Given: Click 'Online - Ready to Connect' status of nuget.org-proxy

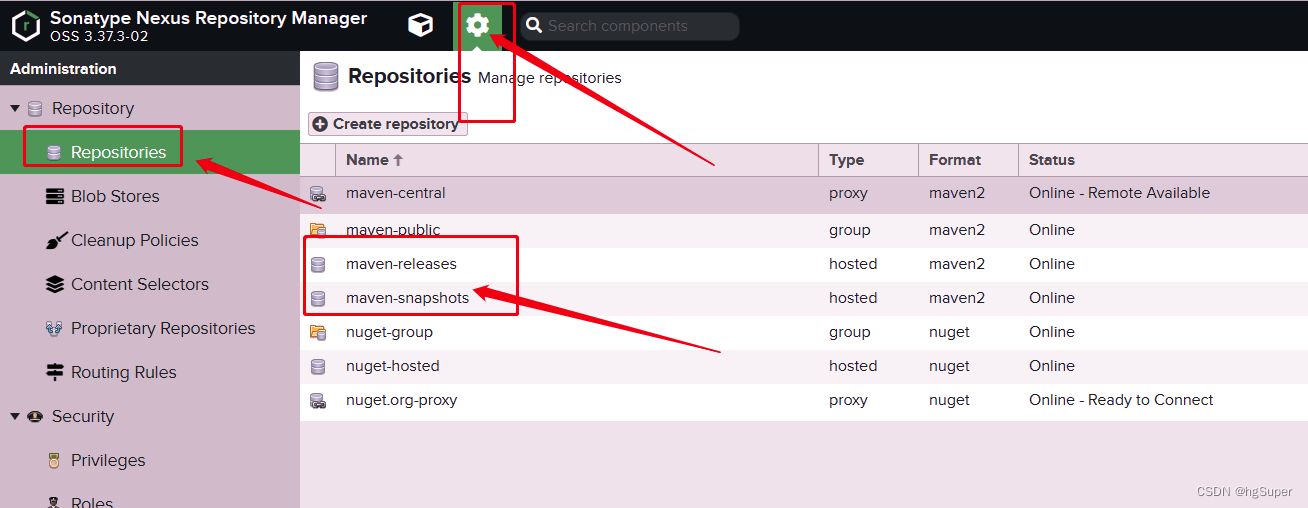Looking at the screenshot, I should 1121,400.
